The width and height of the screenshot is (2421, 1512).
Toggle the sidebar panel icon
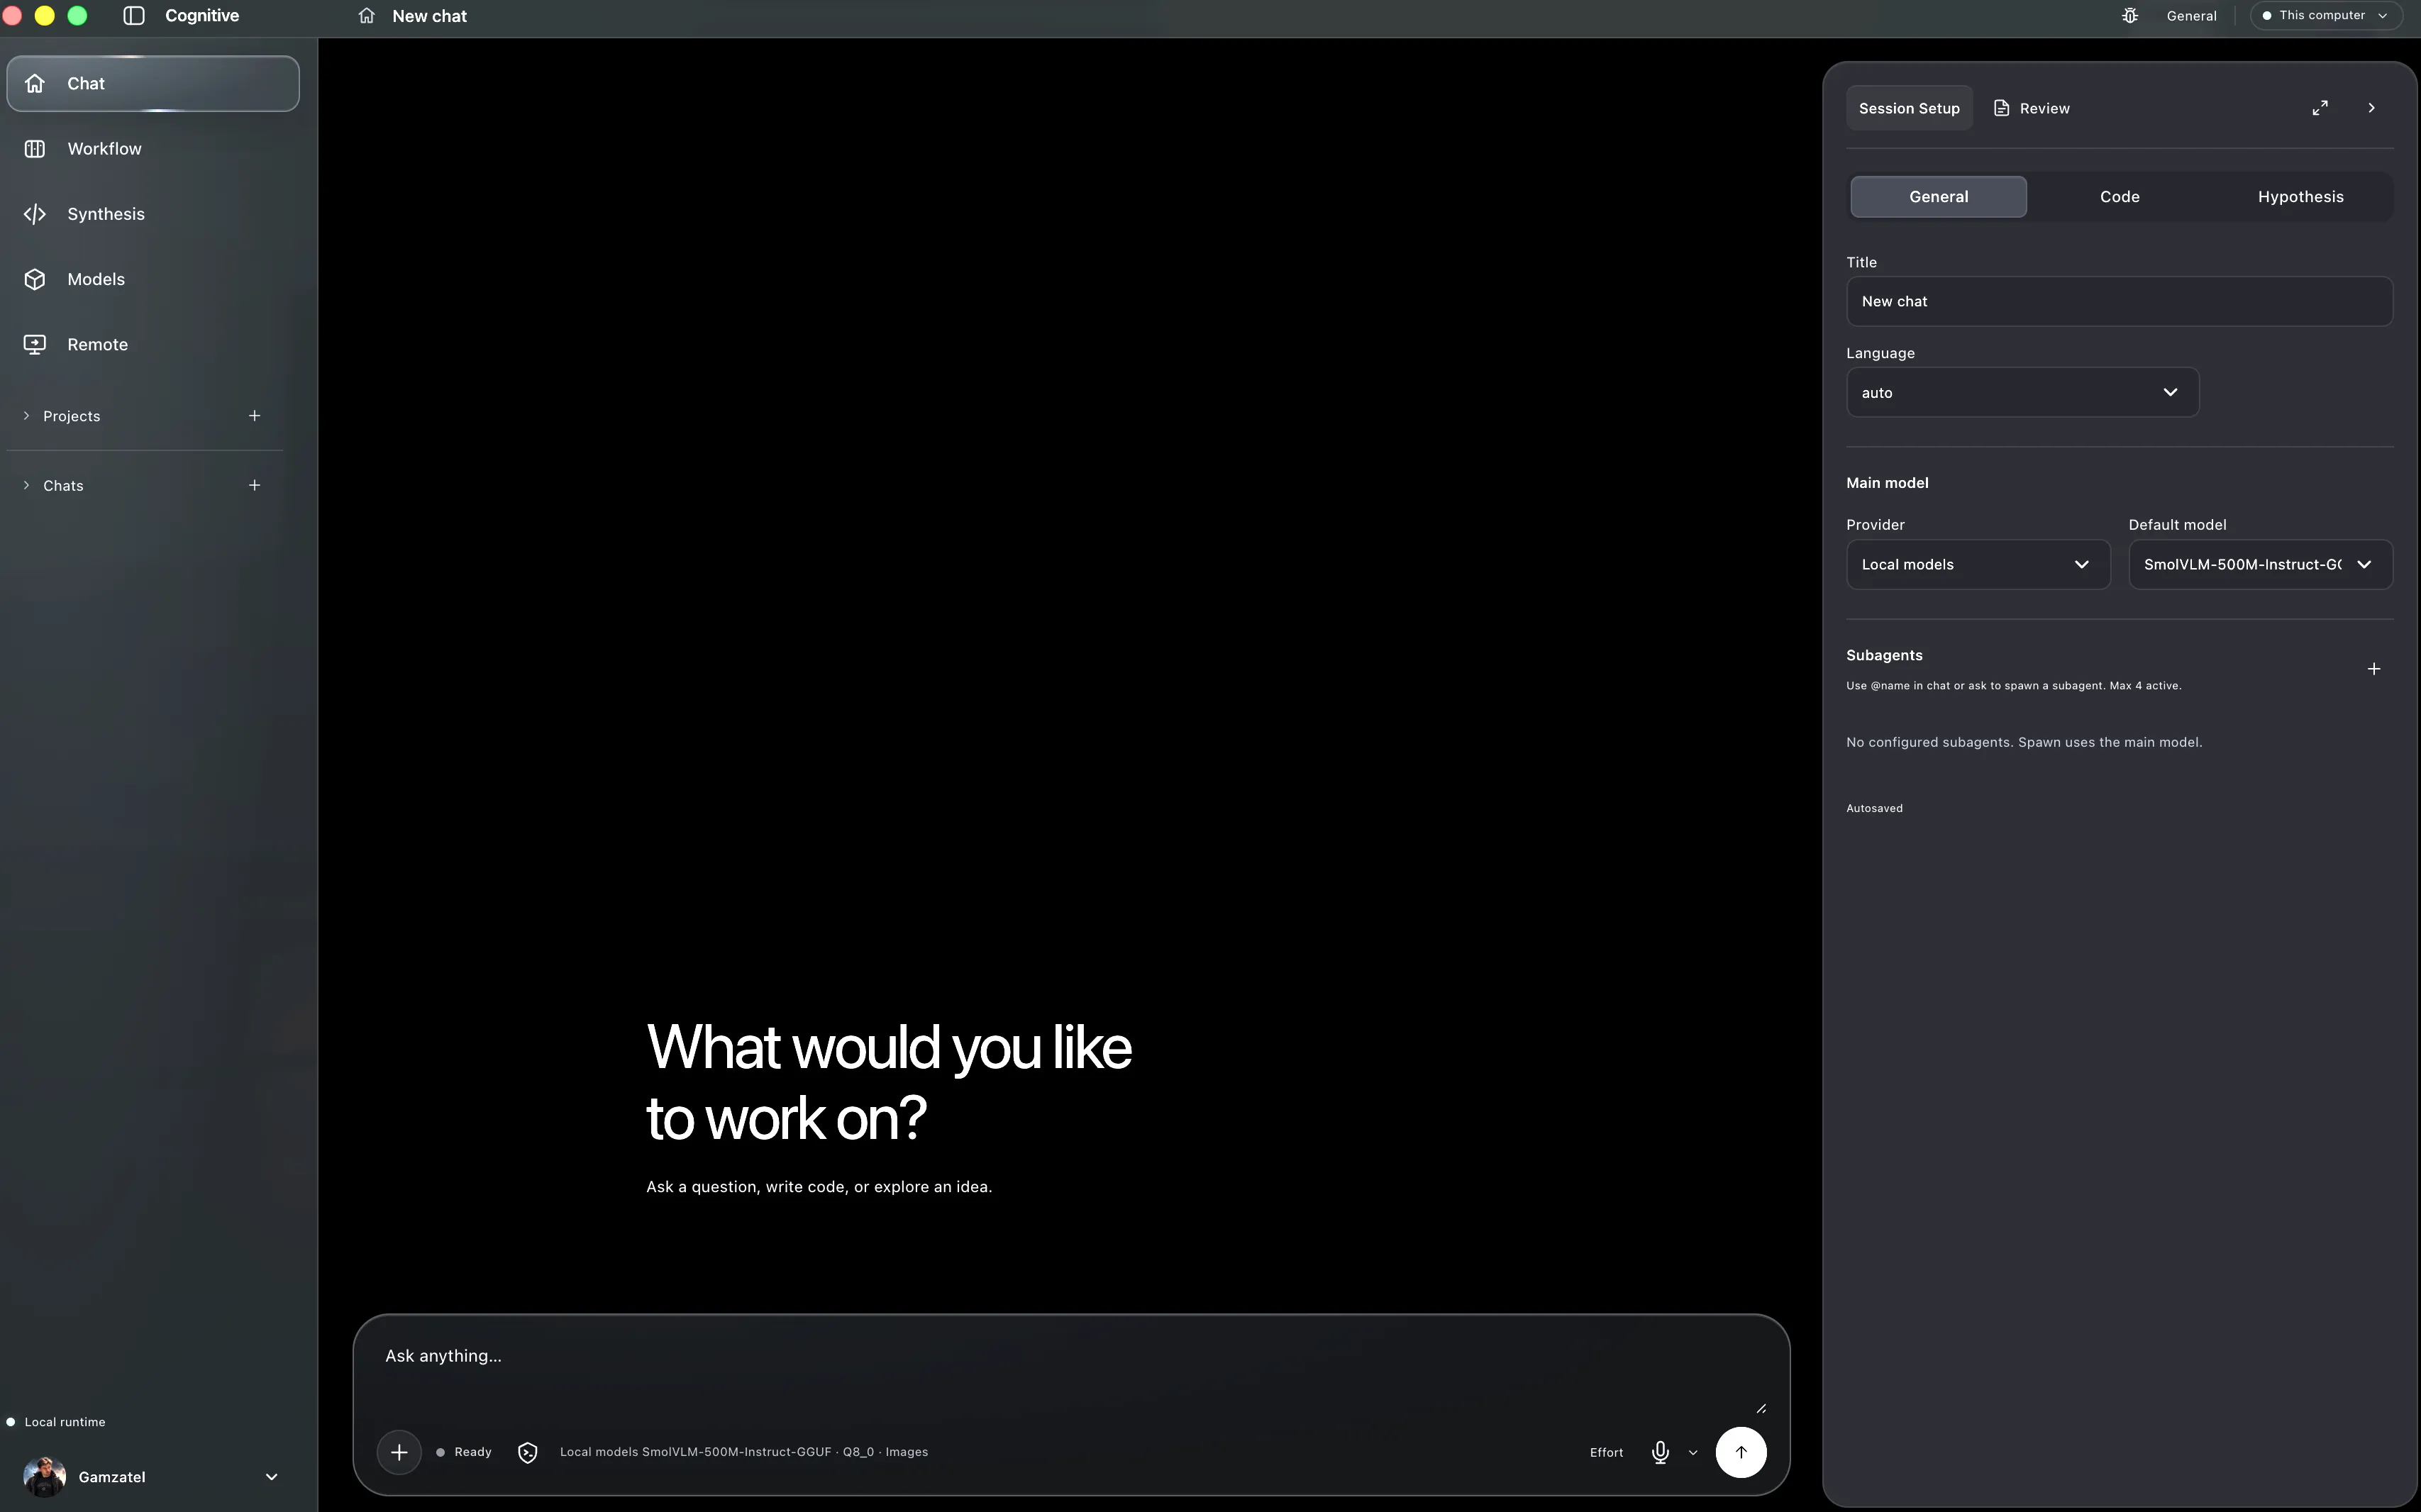tap(134, 16)
